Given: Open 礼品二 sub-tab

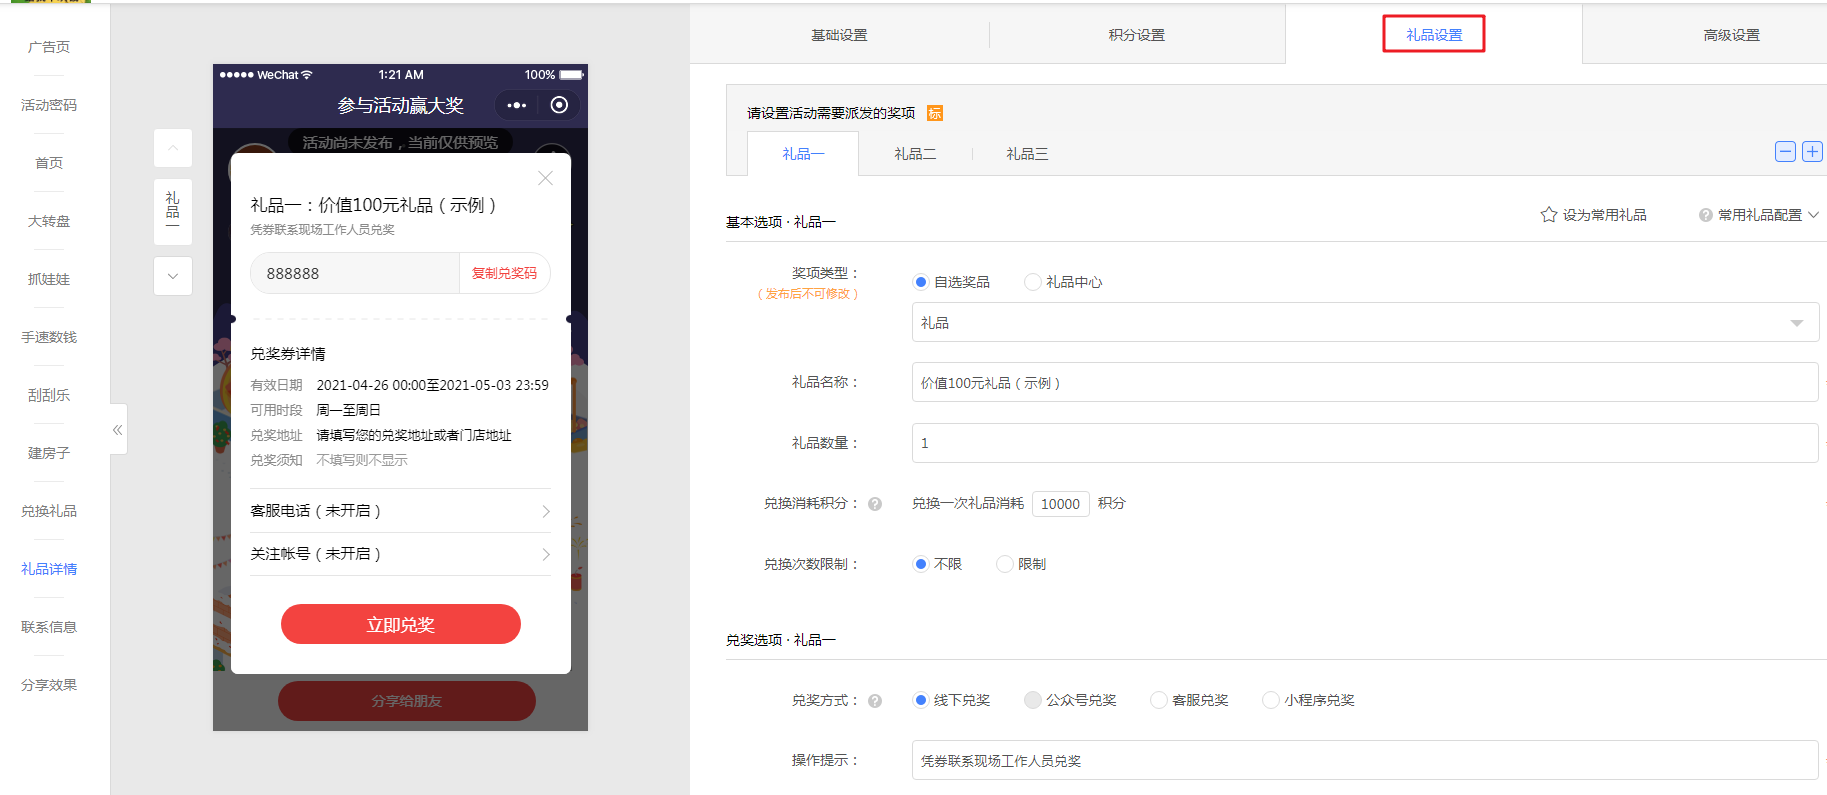Looking at the screenshot, I should 915,154.
